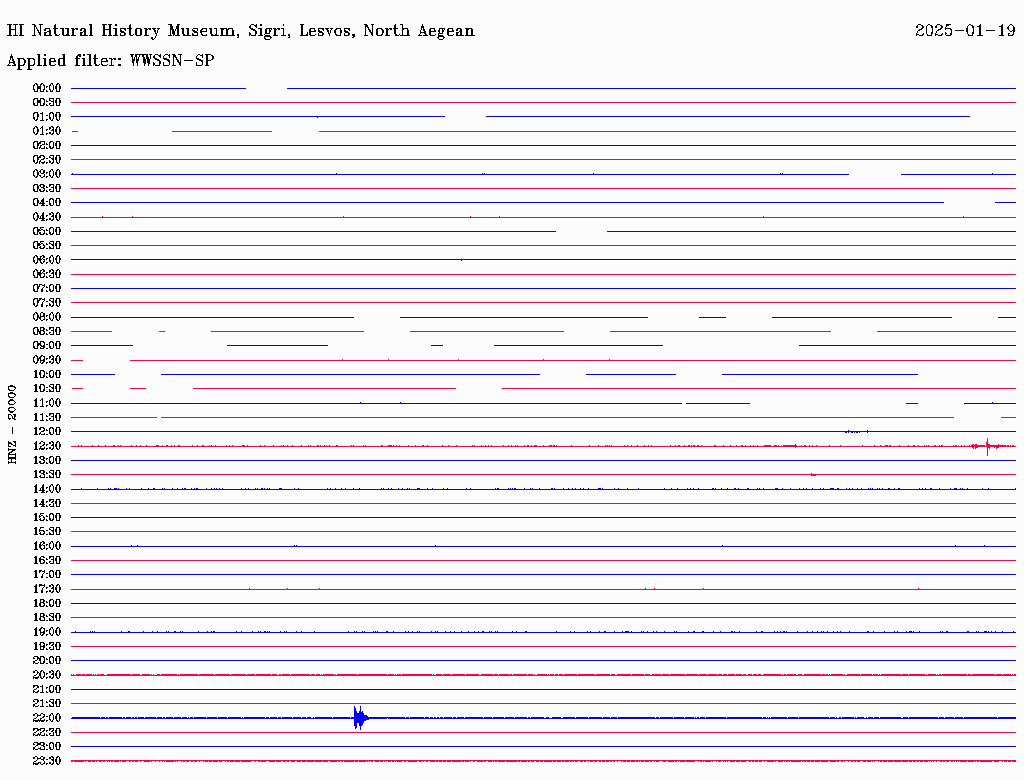Click the 05:00 time label
The height and width of the screenshot is (780, 1024).
click(46, 231)
